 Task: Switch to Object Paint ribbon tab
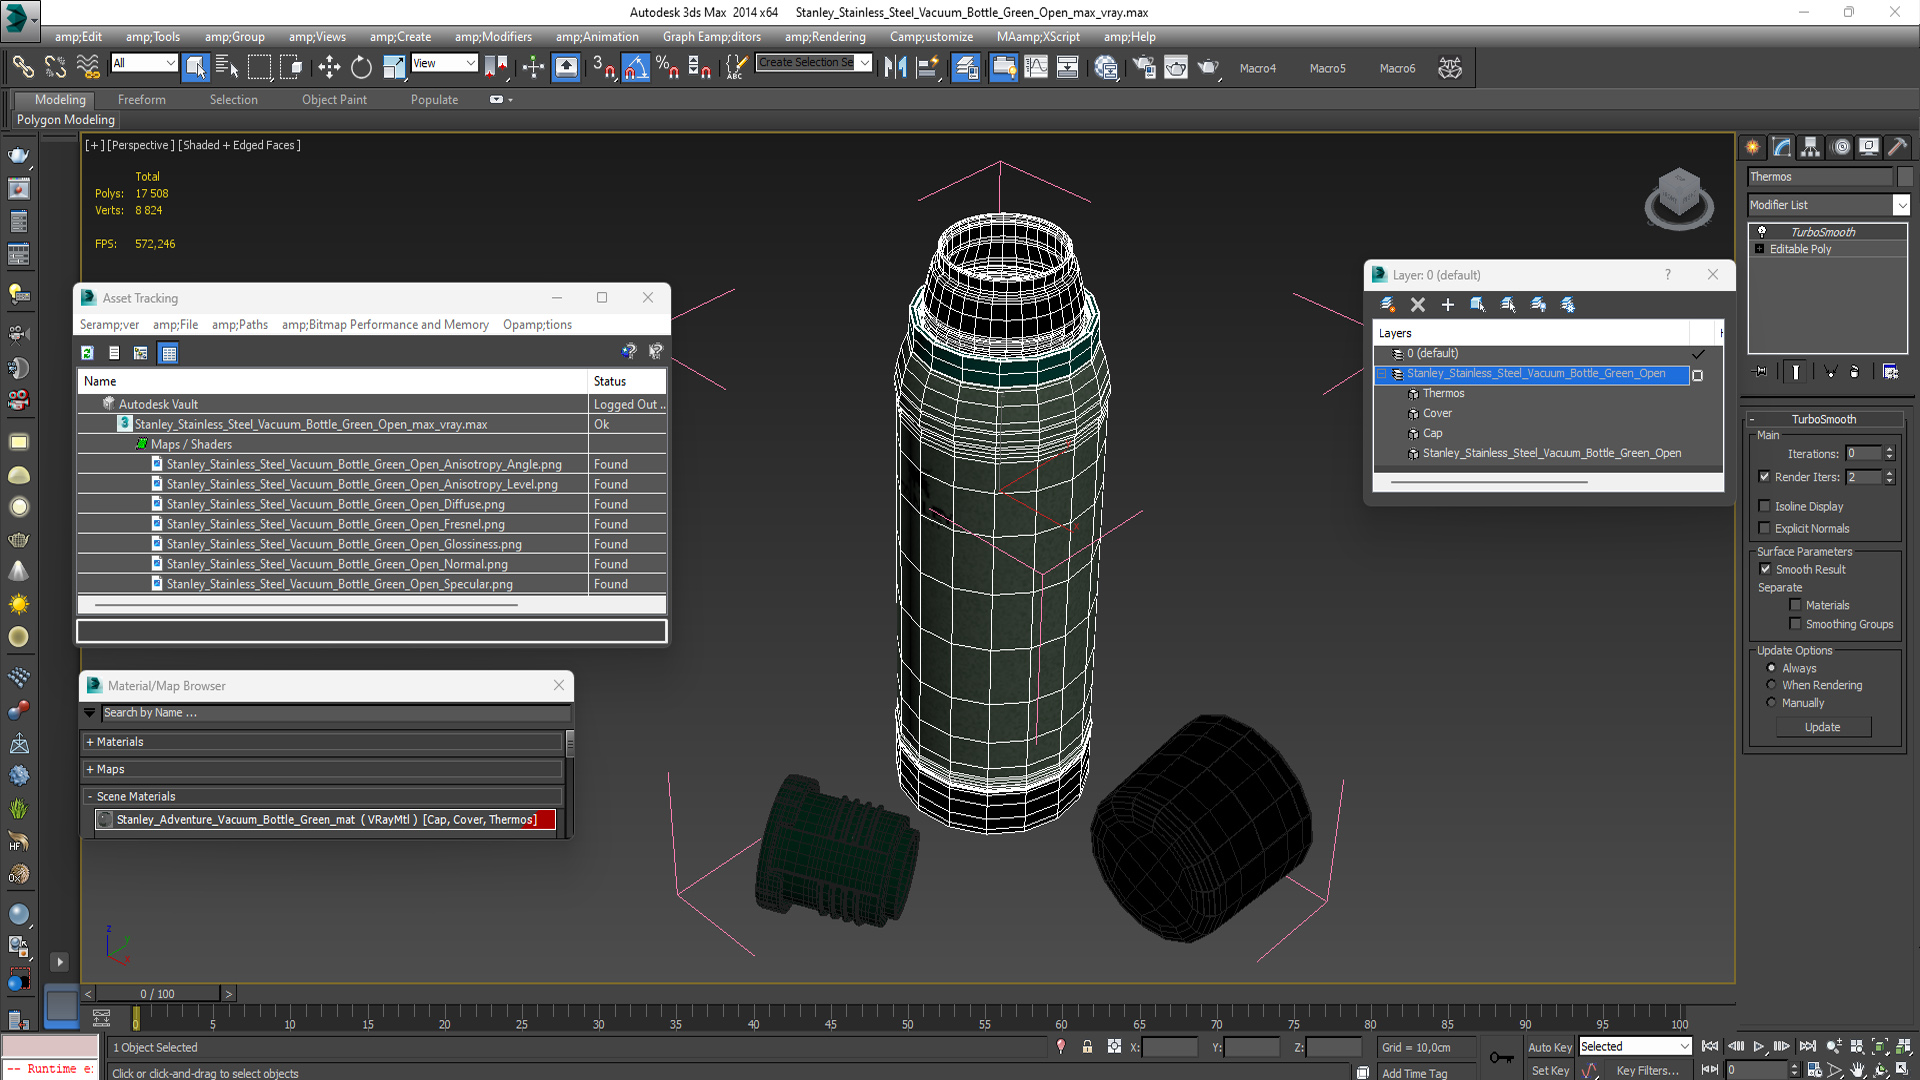tap(334, 100)
